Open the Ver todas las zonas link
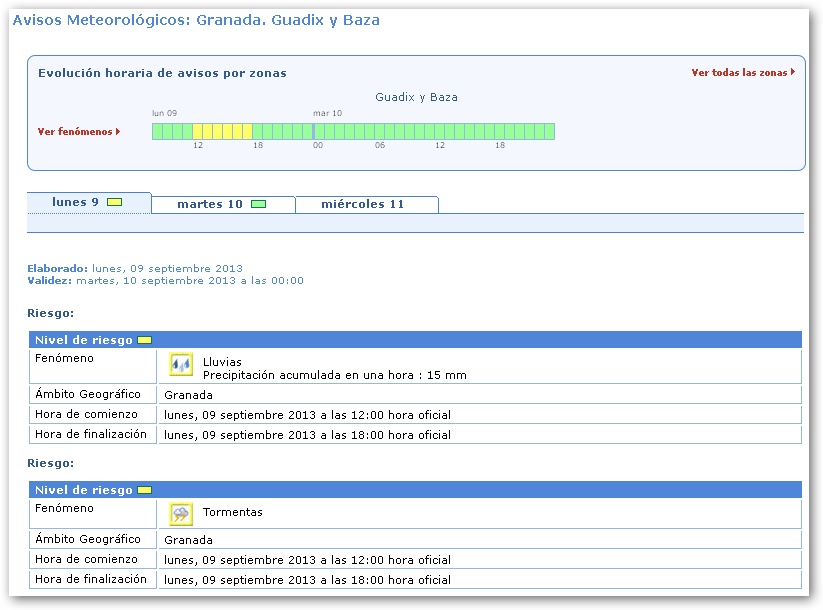Viewport: 823px width, 610px height. 739,73
